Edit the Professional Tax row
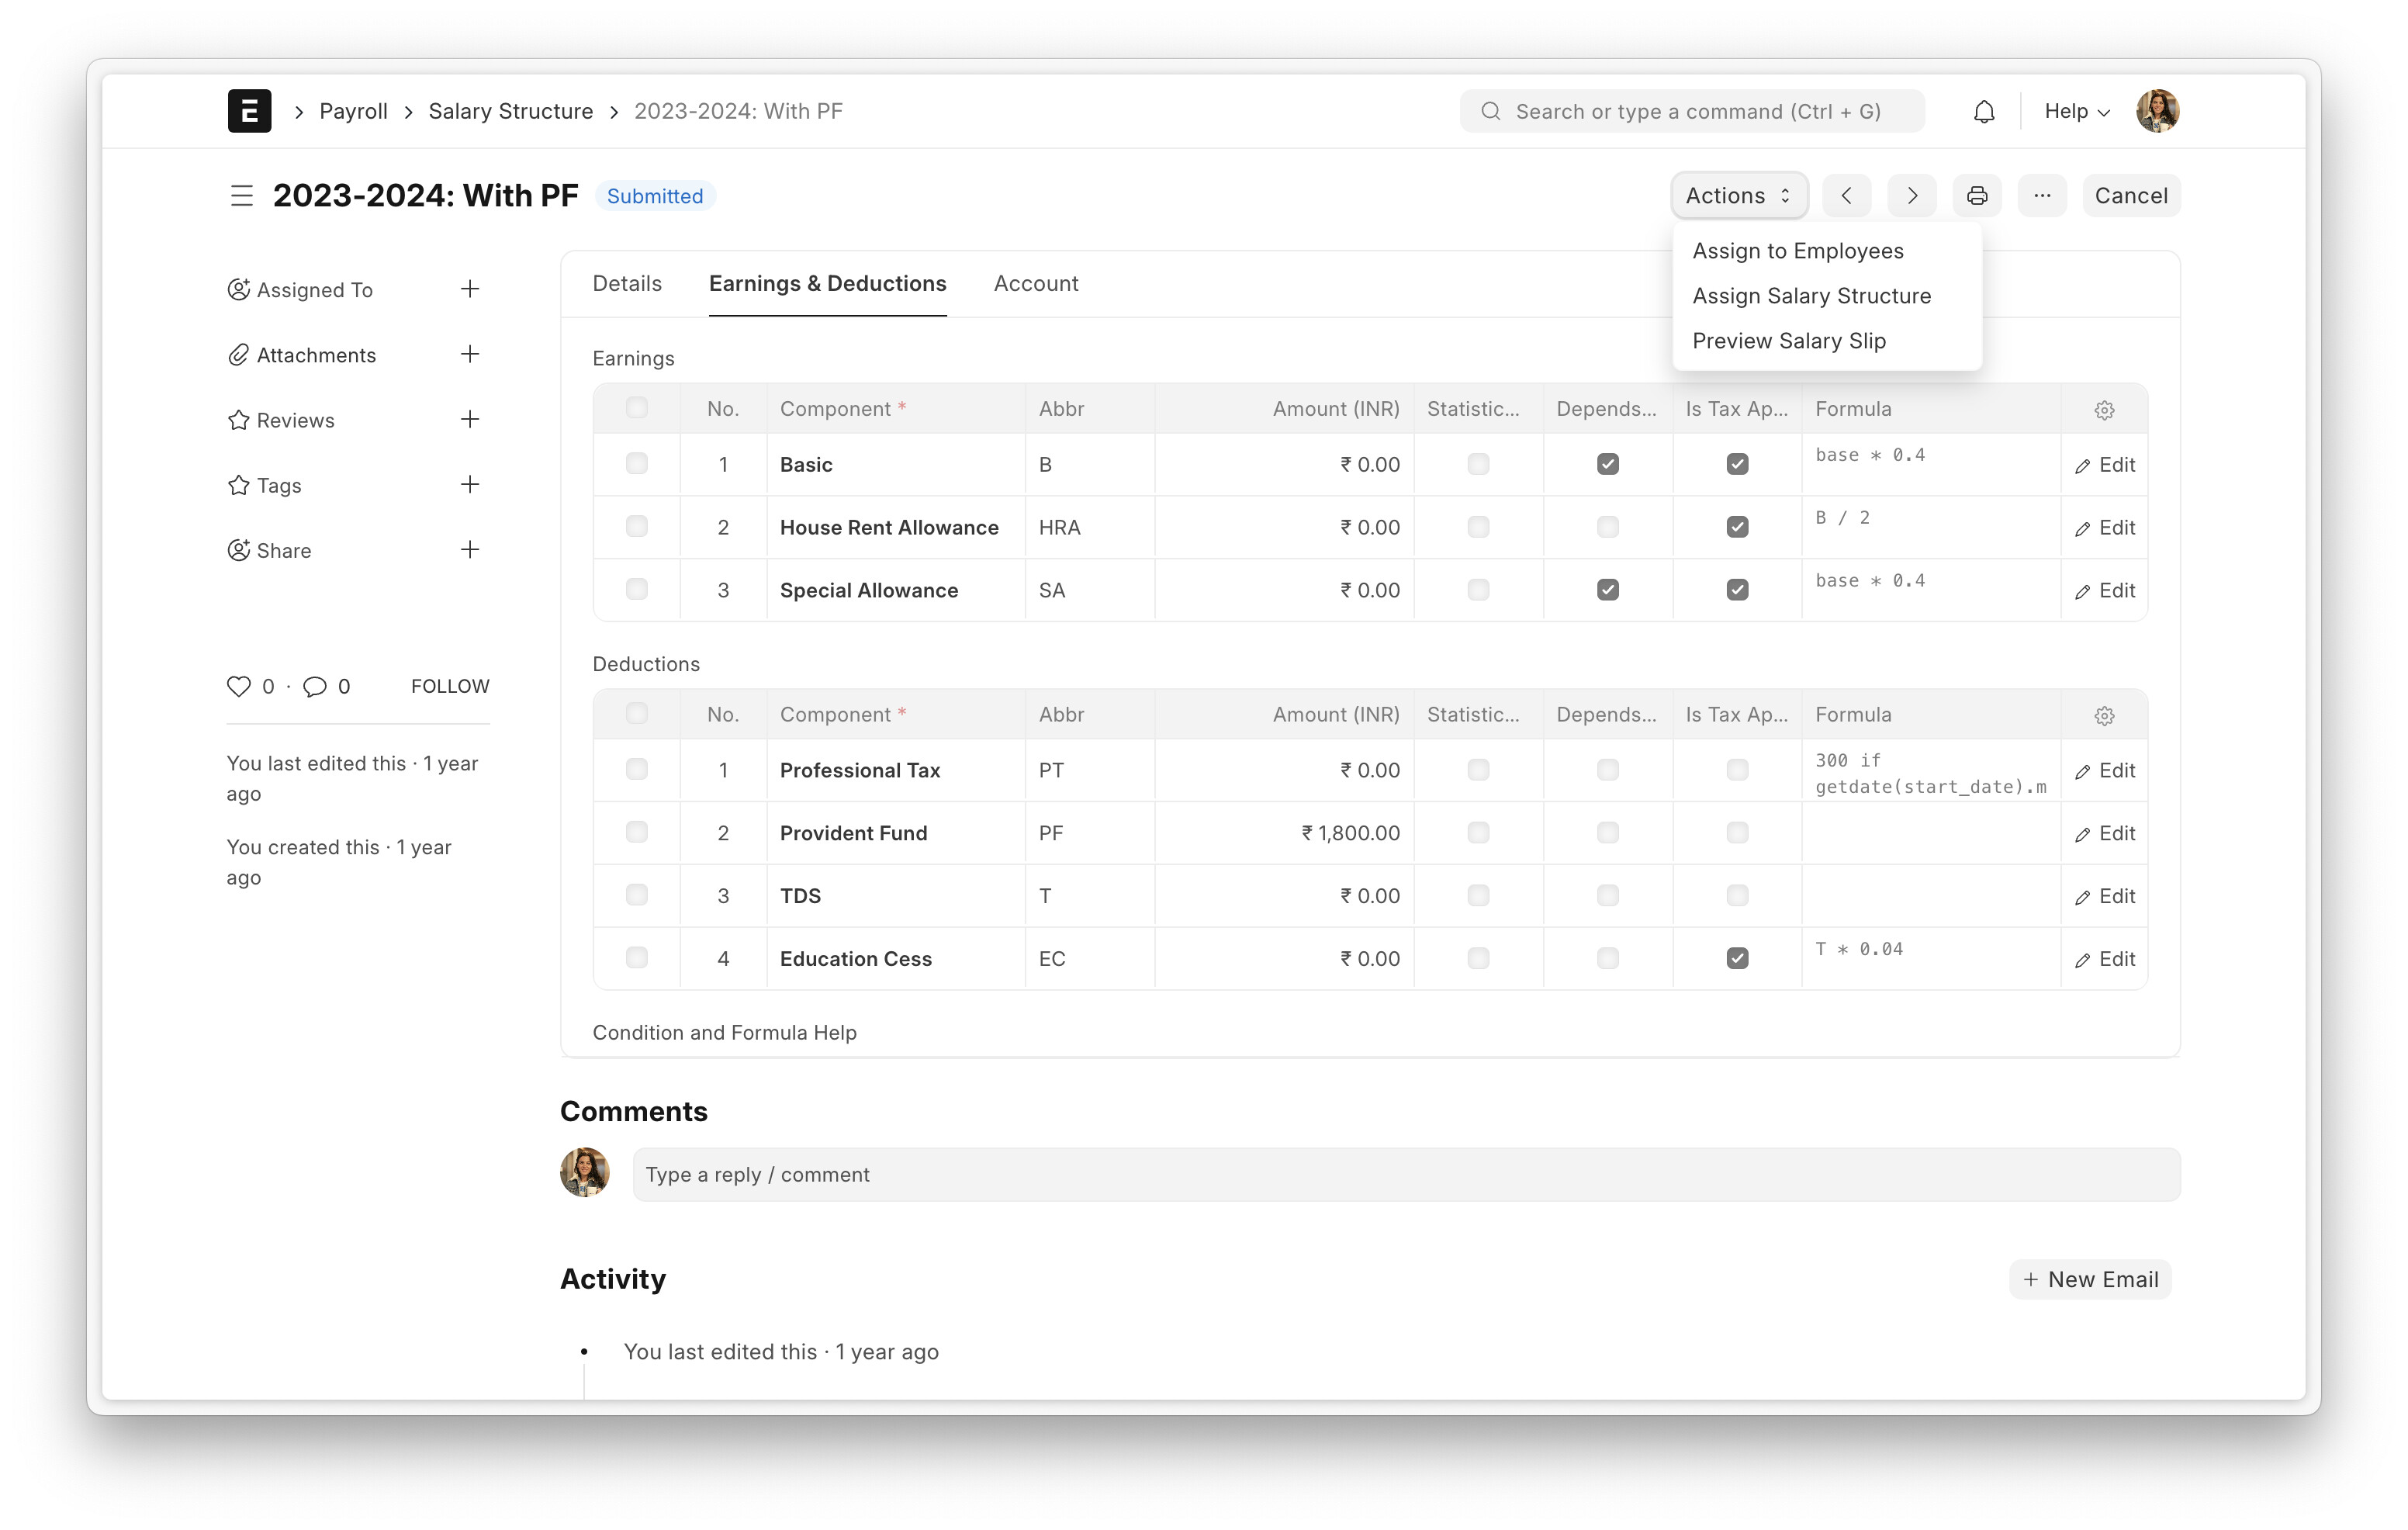 point(2105,771)
